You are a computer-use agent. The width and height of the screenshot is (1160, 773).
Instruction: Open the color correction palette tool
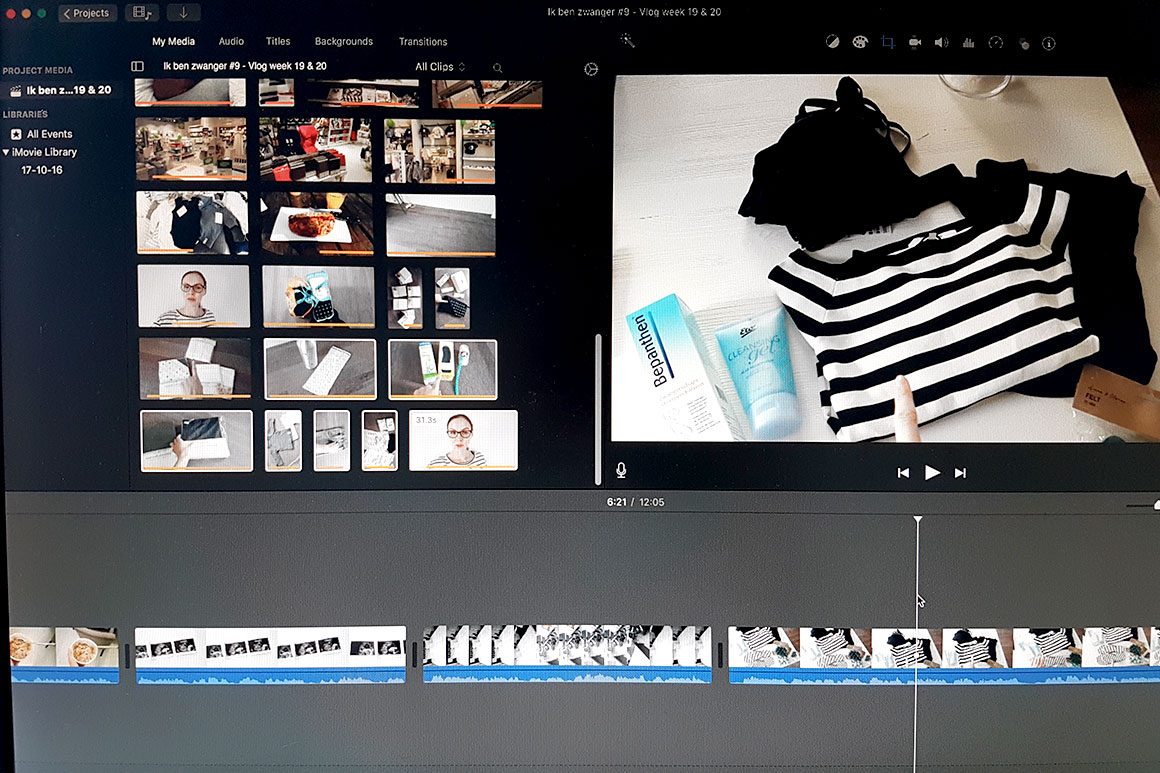pyautogui.click(x=860, y=42)
